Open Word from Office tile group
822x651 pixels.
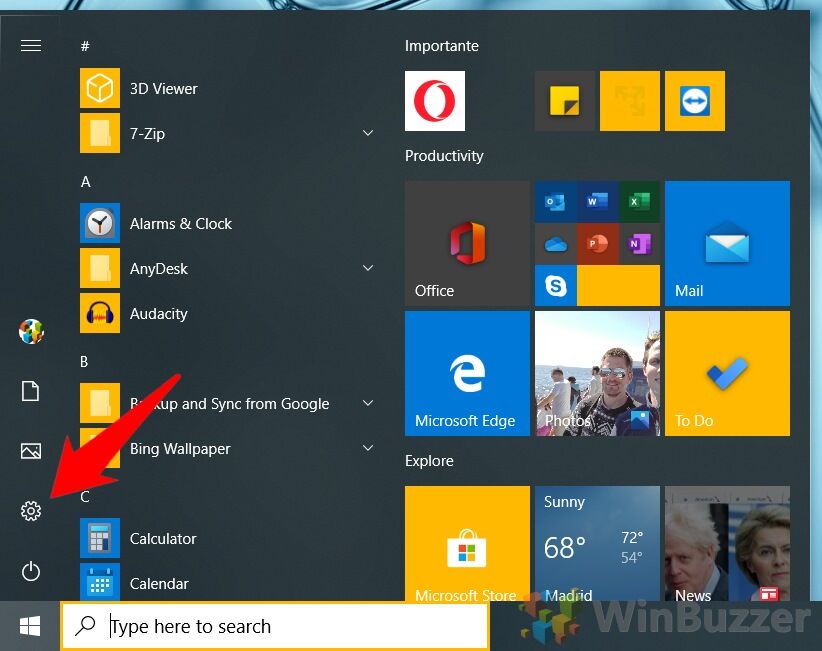[x=597, y=202]
